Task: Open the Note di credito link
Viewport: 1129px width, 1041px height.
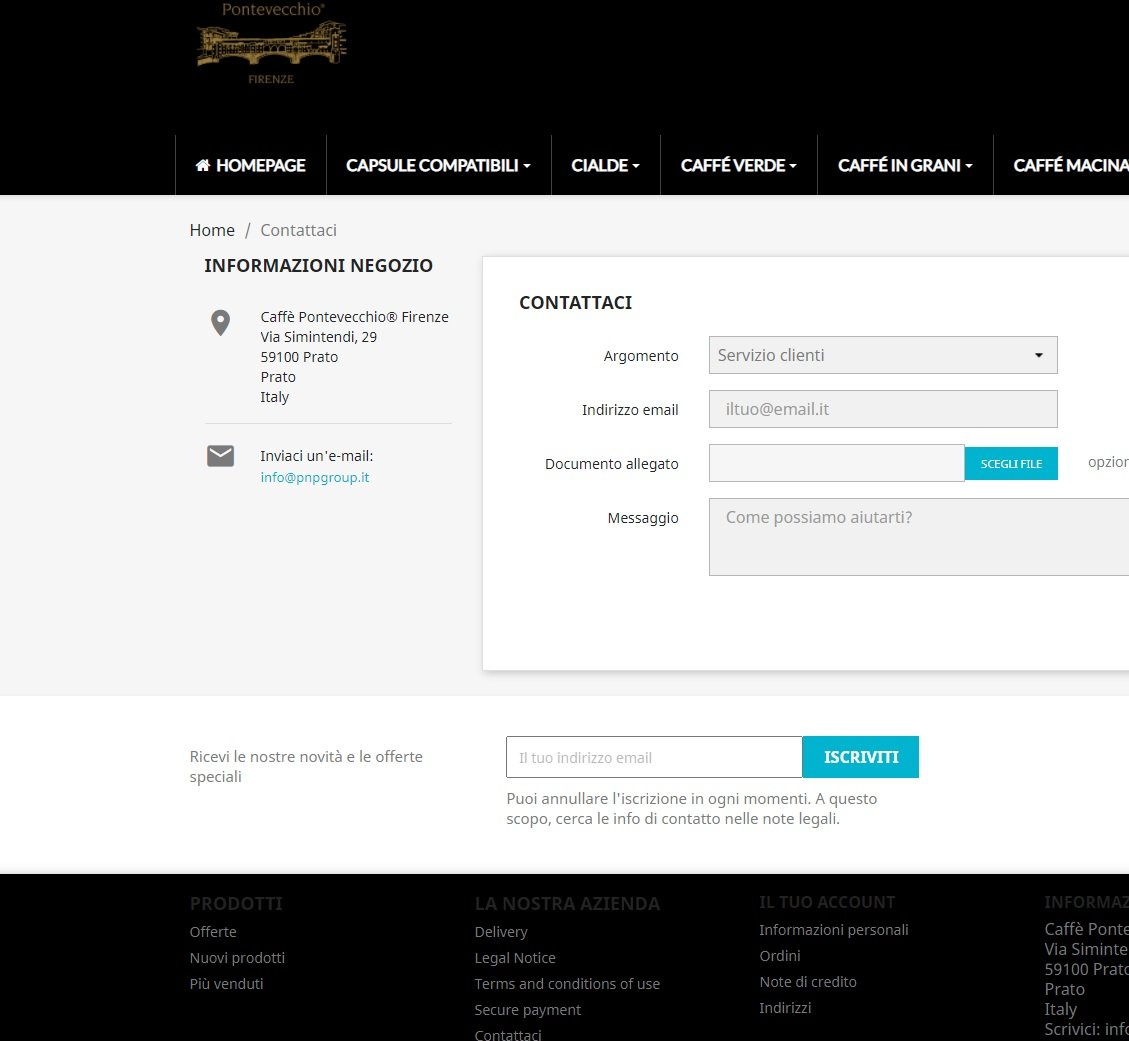Action: [808, 981]
